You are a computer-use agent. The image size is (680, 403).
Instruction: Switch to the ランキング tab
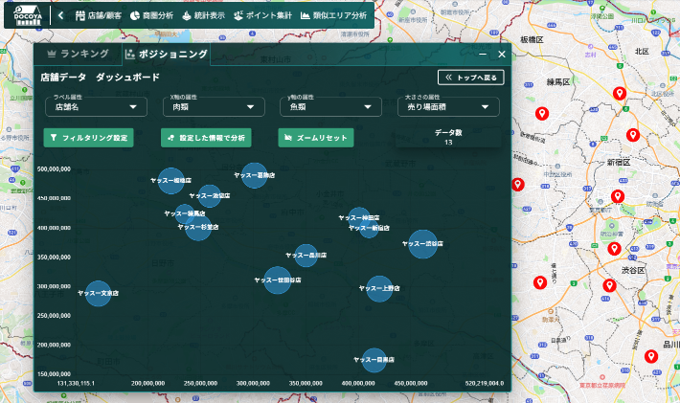coord(77,54)
